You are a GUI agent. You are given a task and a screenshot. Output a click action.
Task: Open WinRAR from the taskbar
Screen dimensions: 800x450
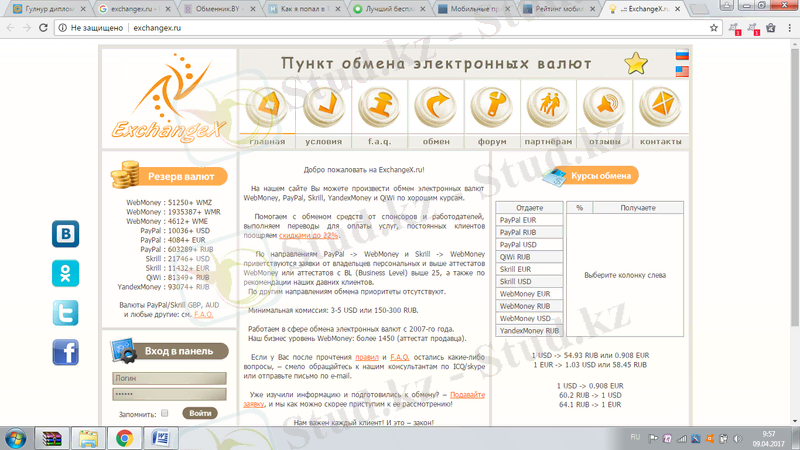52,438
